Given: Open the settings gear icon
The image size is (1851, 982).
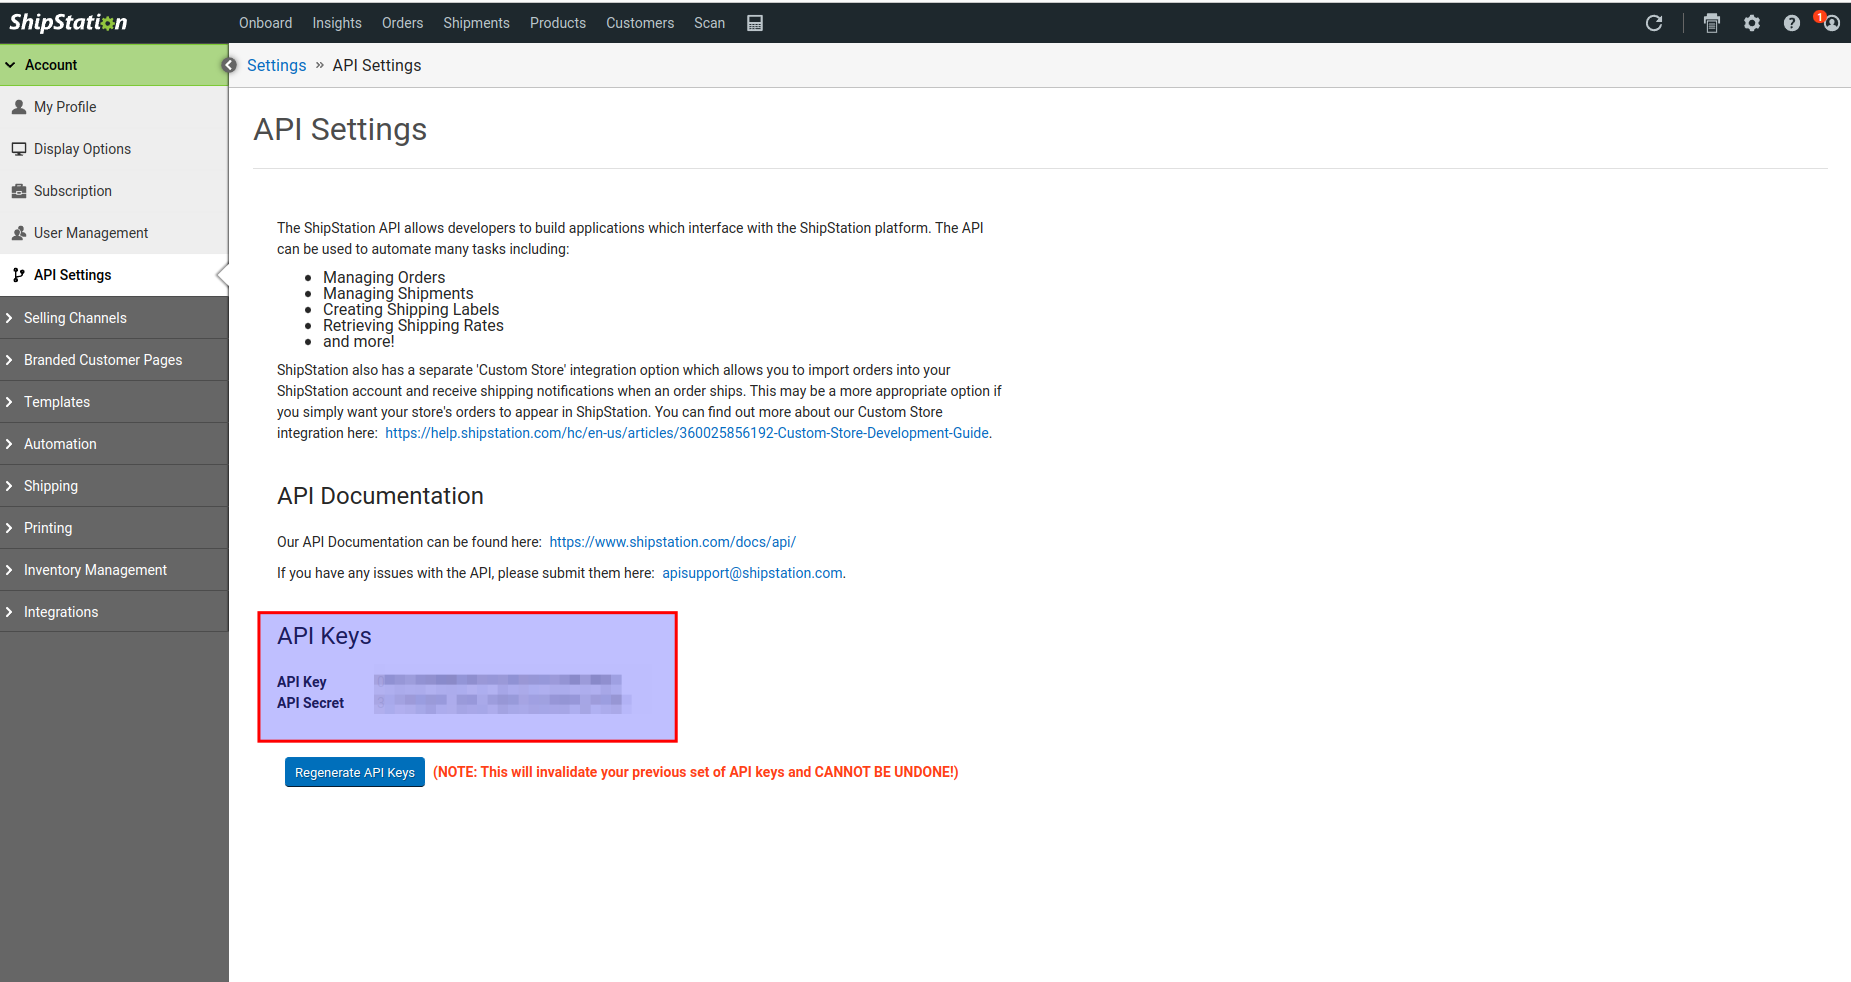Looking at the screenshot, I should 1752,23.
